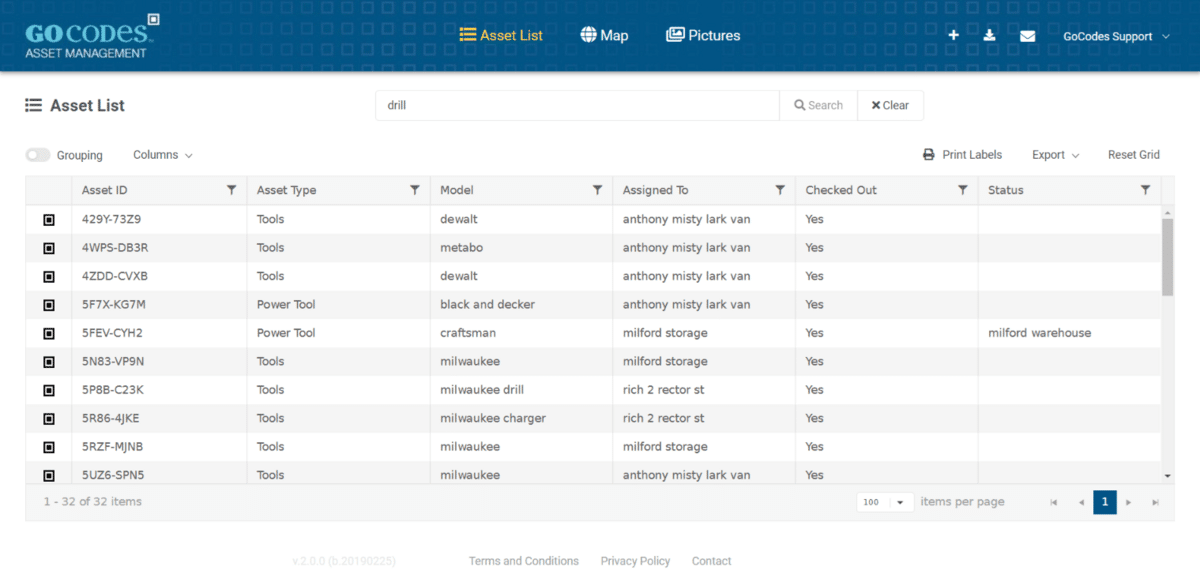The image size is (1200, 582).
Task: Open the Pictures tab
Action: (x=703, y=35)
